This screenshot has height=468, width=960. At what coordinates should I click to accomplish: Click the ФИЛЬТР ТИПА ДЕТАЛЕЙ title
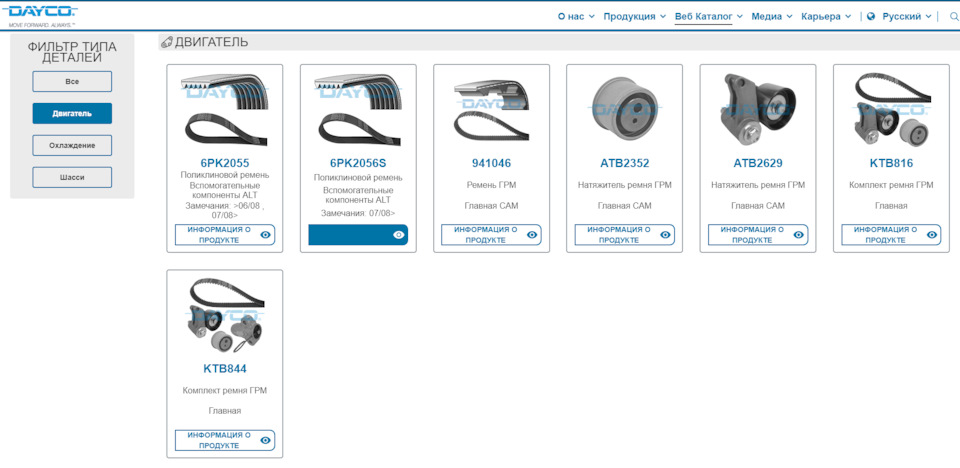pos(72,53)
